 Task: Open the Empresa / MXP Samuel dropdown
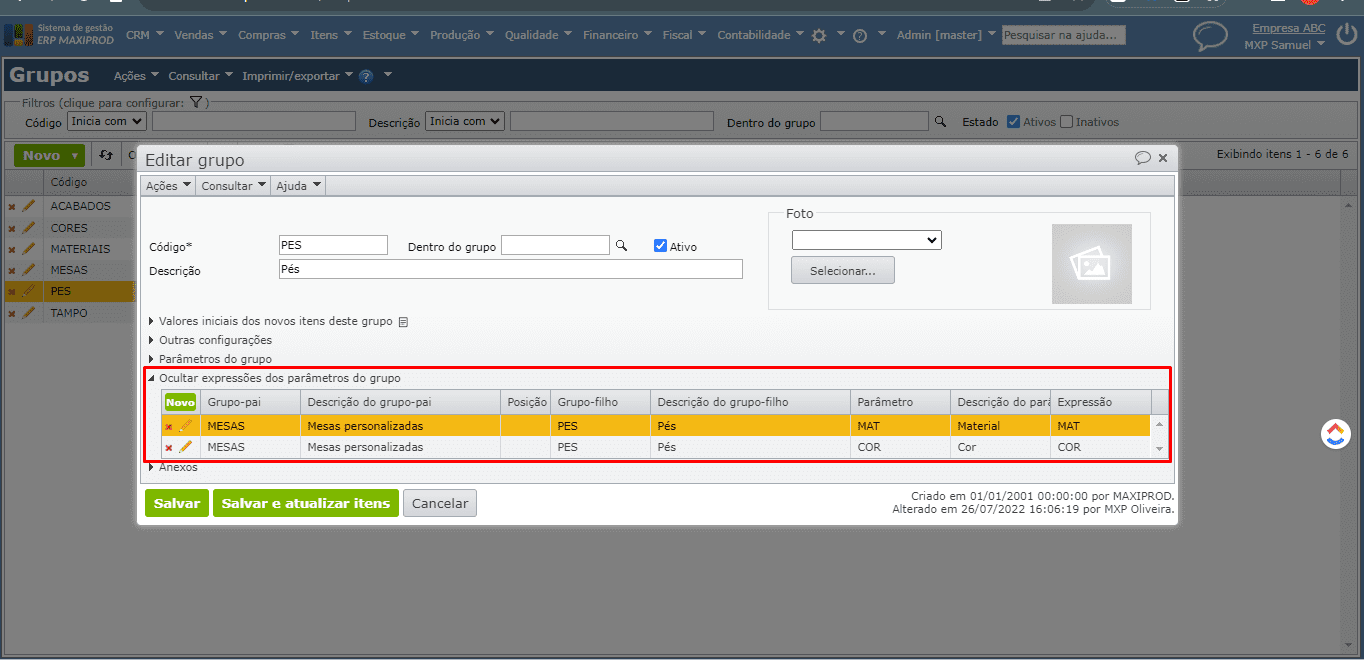[1284, 45]
